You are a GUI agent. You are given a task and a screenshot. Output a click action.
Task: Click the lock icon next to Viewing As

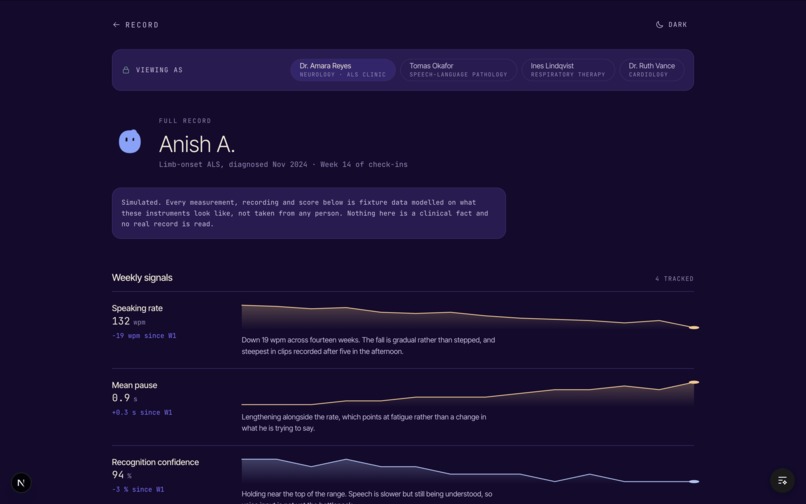pos(125,70)
